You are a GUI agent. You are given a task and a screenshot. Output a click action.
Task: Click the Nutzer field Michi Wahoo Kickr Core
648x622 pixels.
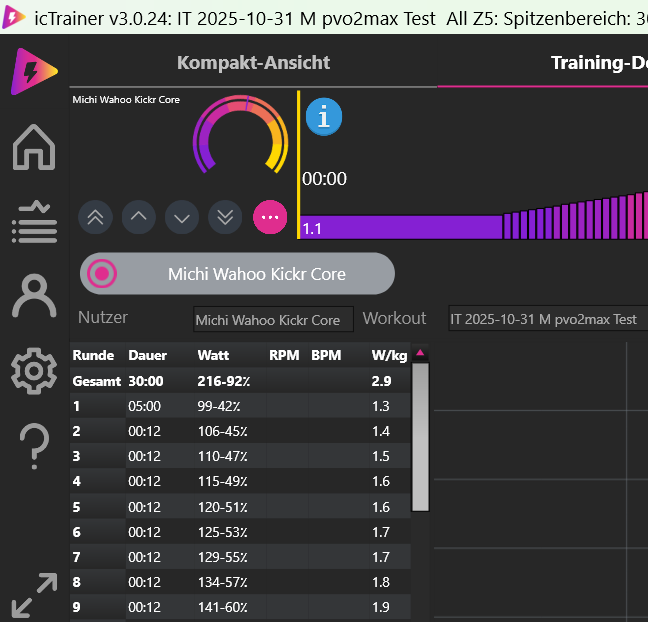coord(273,320)
